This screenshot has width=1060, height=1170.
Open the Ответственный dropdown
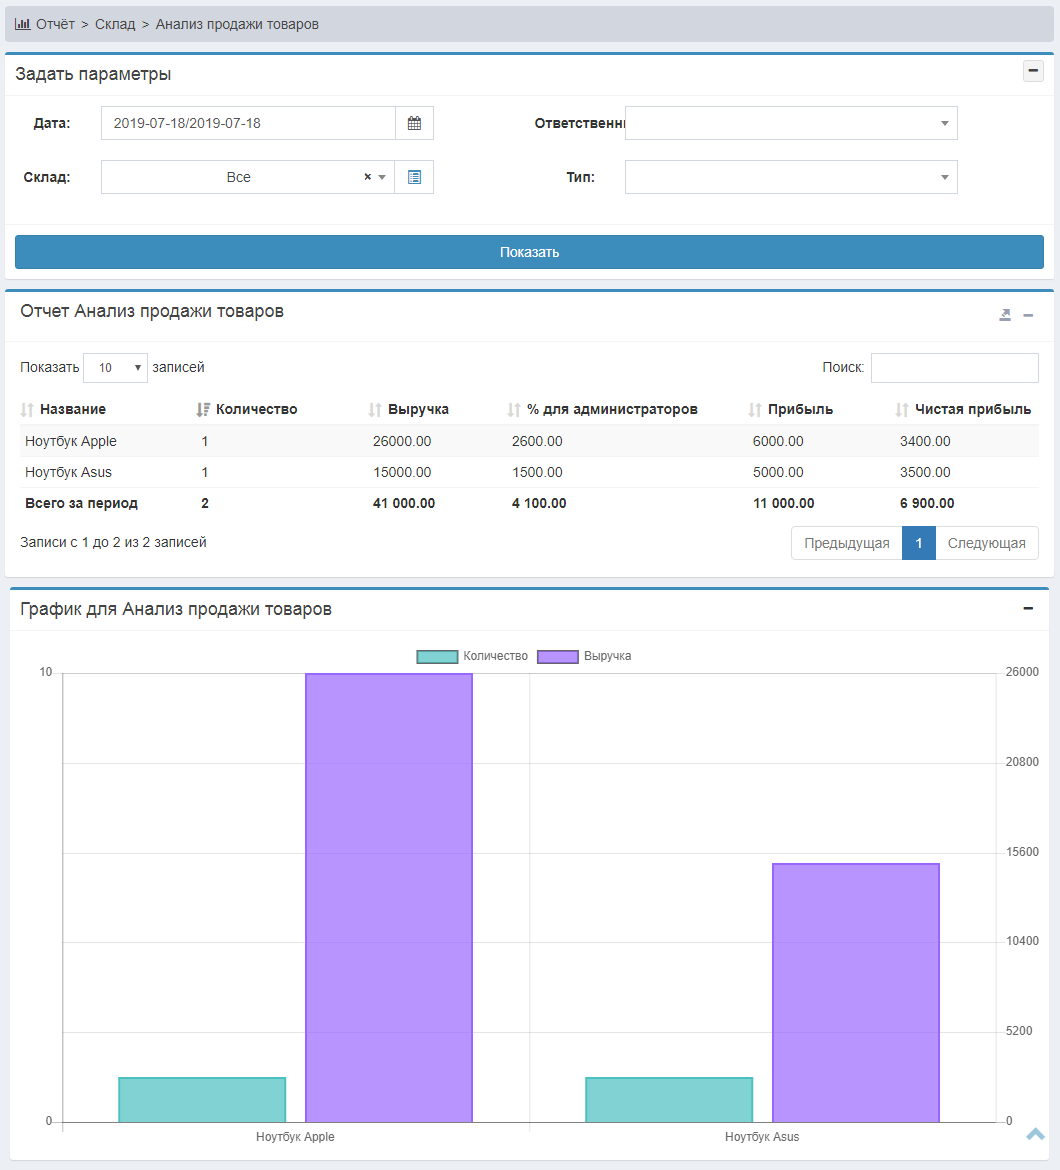(x=790, y=123)
